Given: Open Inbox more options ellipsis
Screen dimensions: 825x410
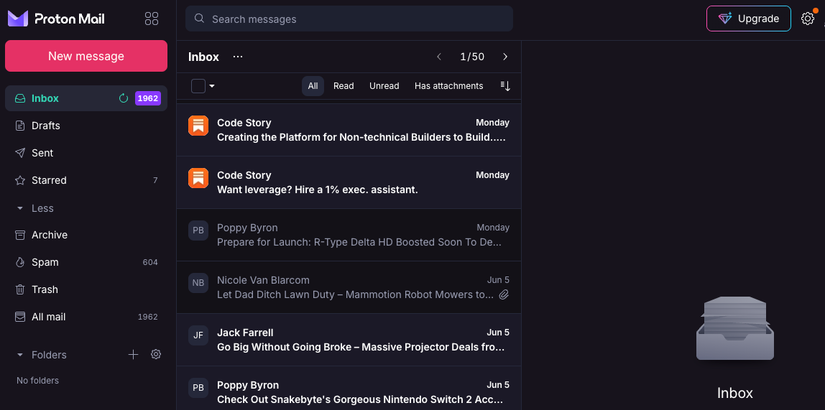Looking at the screenshot, I should click(238, 57).
